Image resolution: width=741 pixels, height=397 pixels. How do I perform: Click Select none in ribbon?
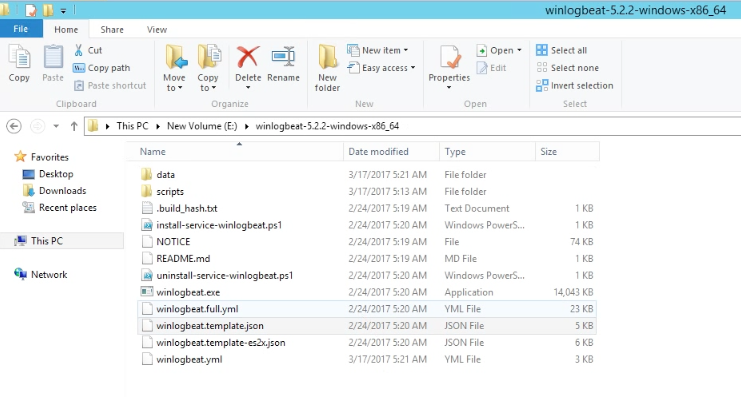(x=568, y=68)
